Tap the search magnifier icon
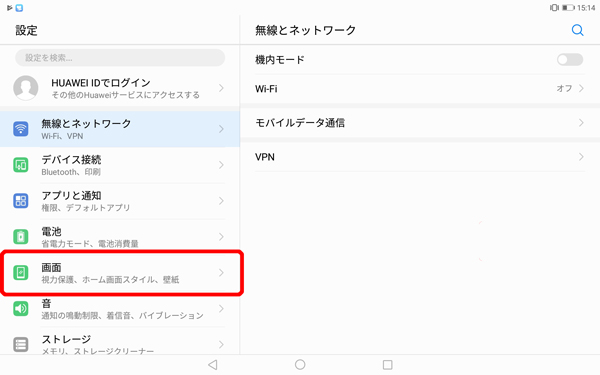 577,30
